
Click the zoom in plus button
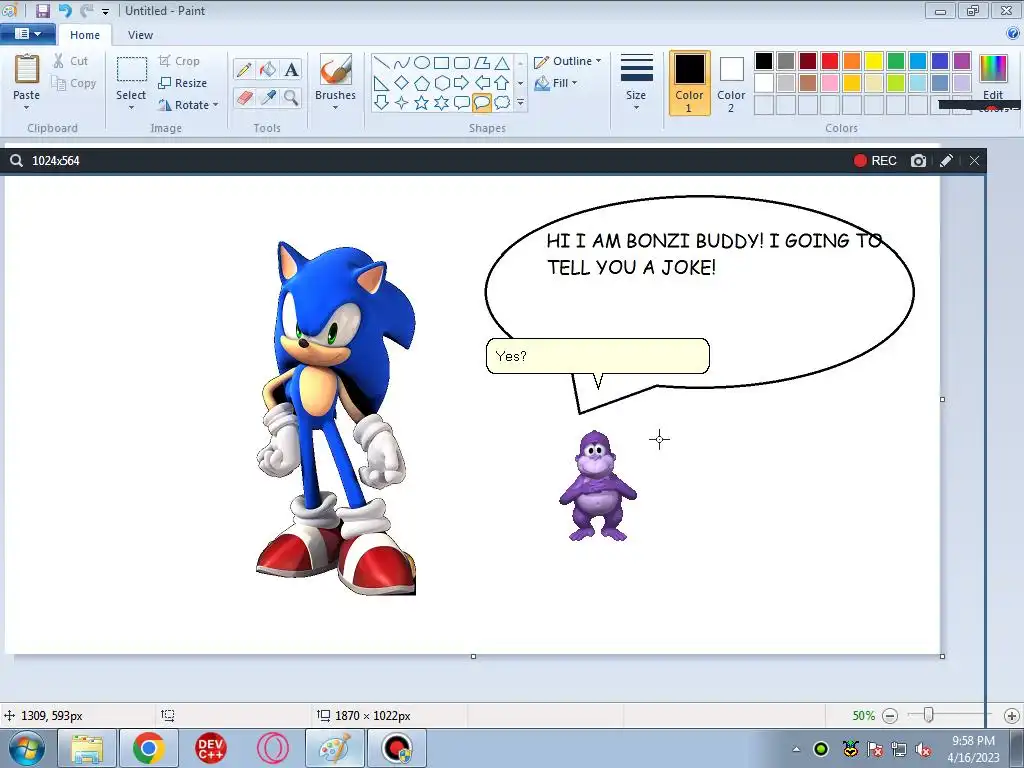tap(1012, 716)
